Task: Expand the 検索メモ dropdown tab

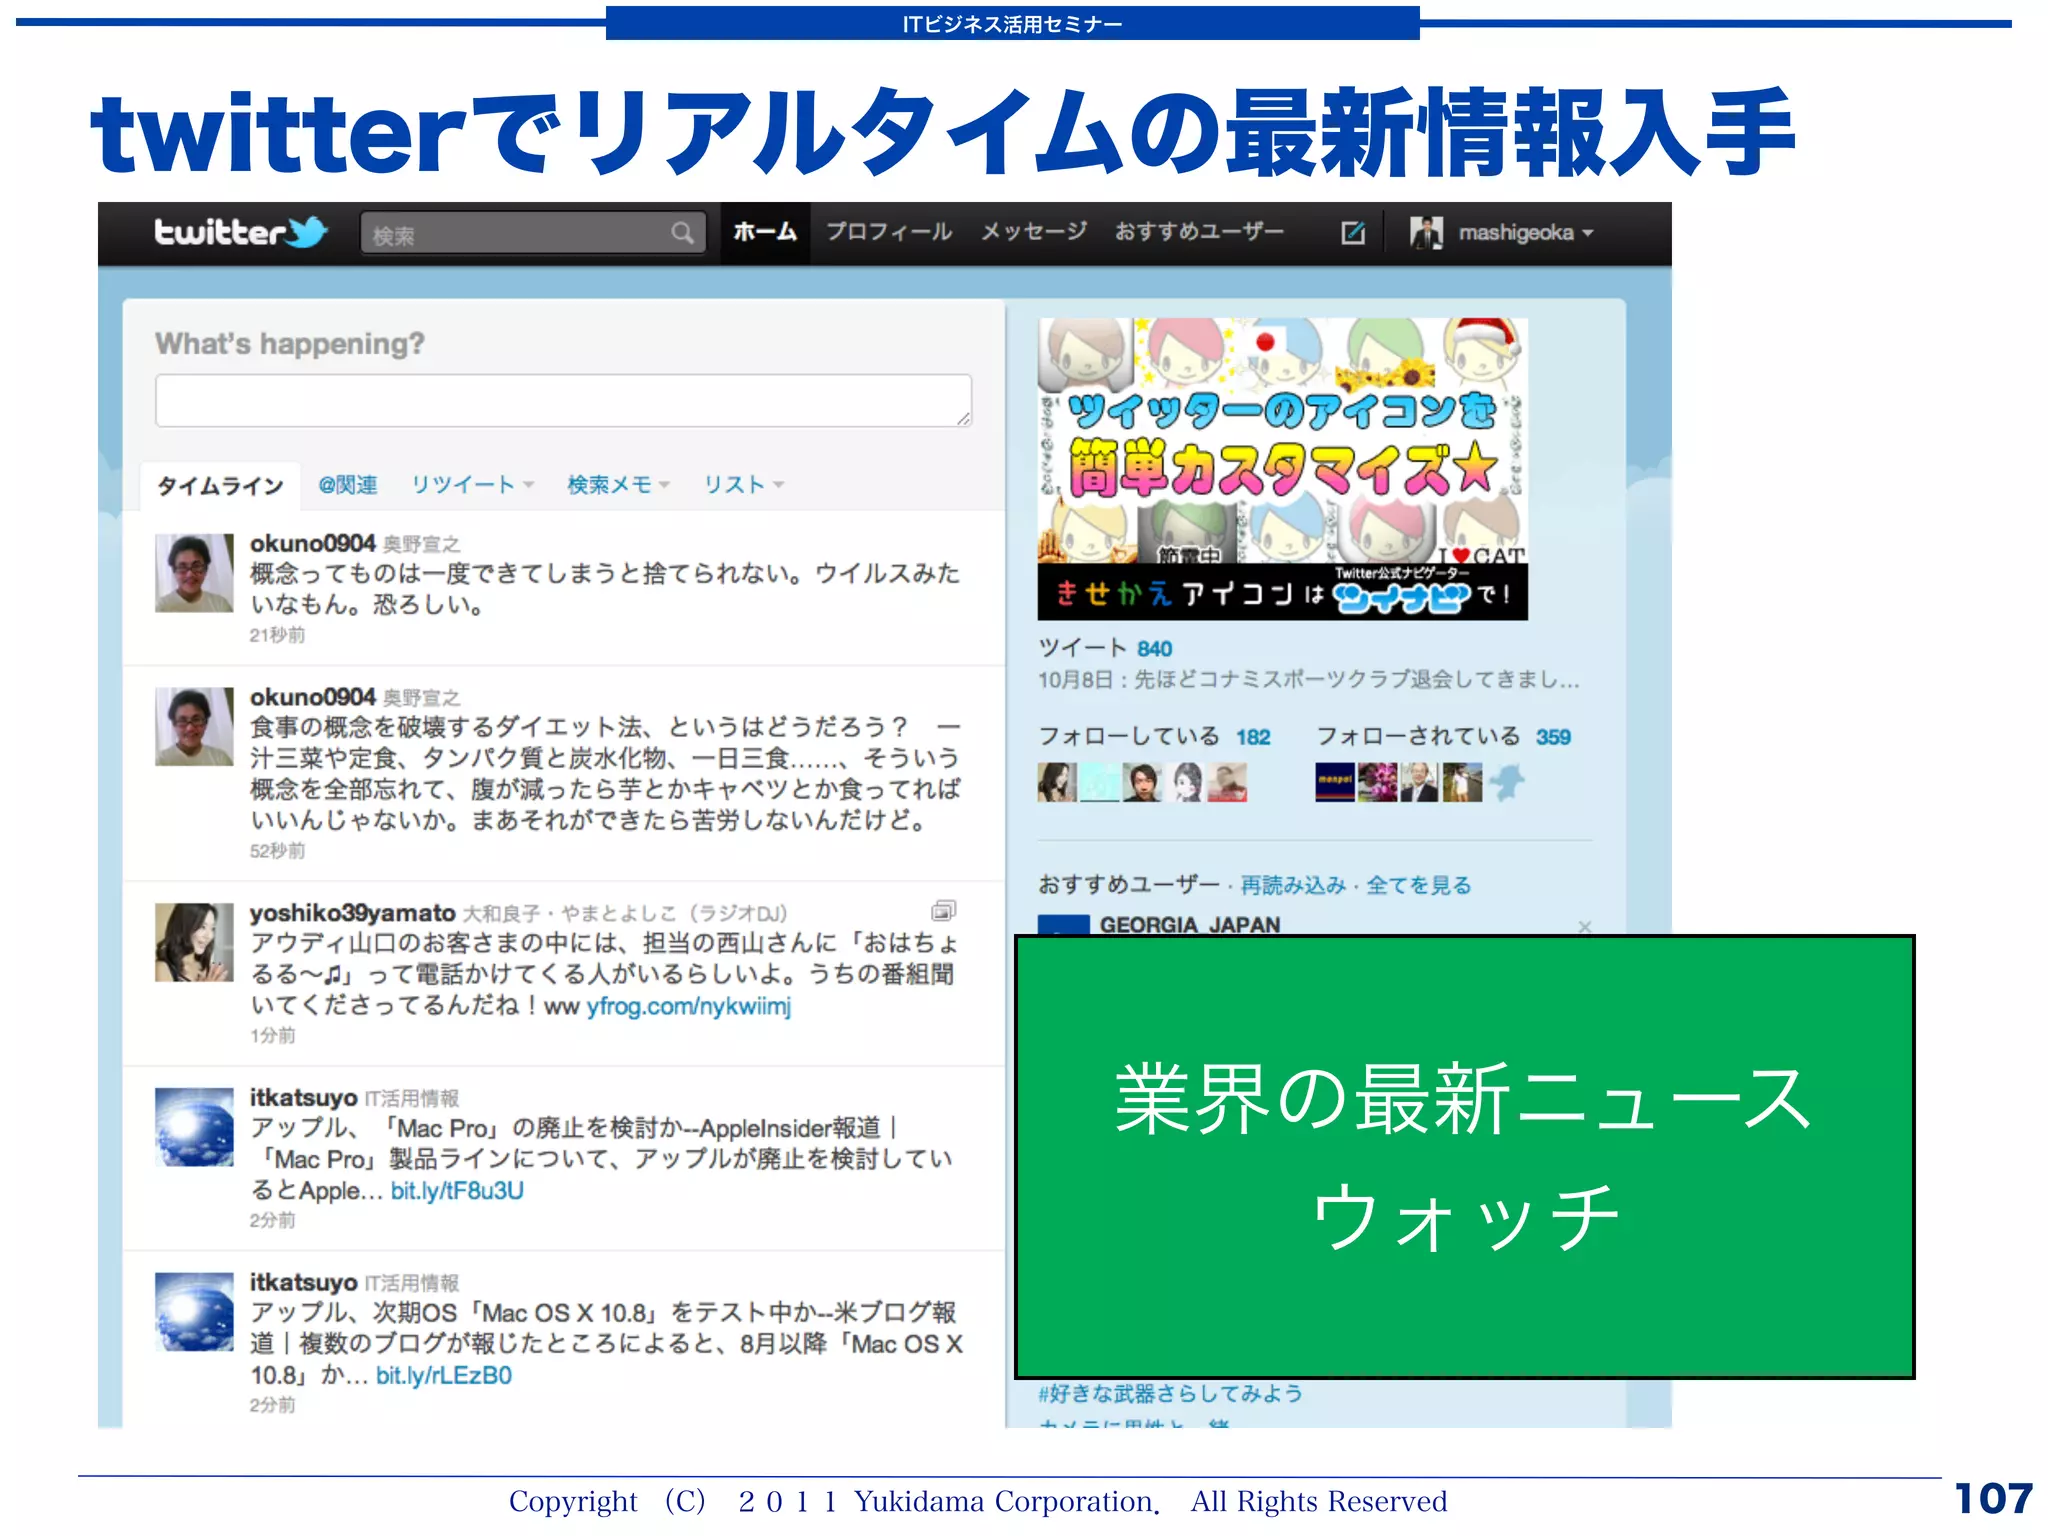Action: pyautogui.click(x=618, y=485)
